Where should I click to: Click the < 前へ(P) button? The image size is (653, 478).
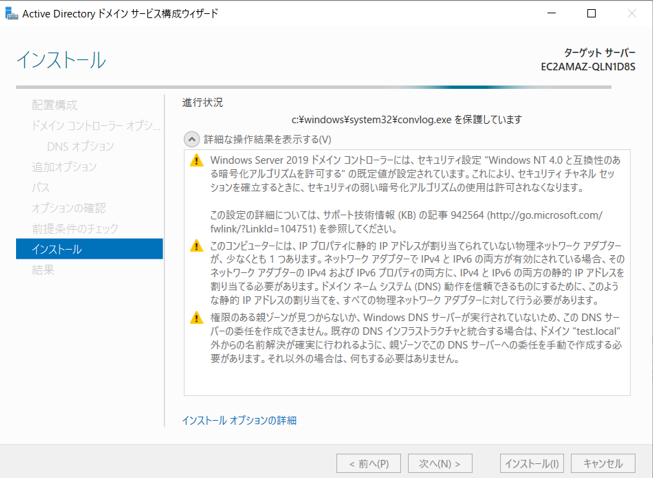(x=369, y=463)
